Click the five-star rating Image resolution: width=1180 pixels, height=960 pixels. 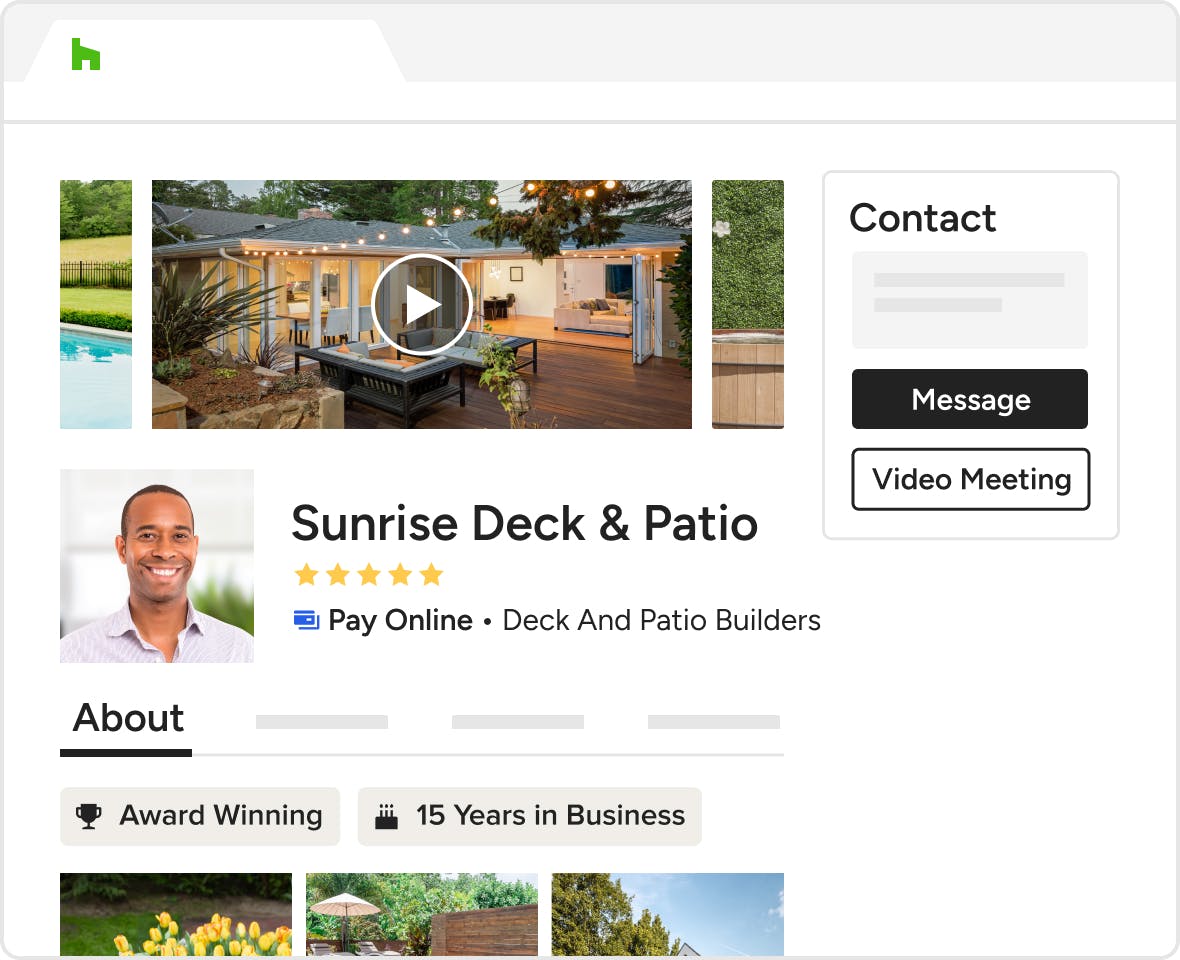(368, 574)
